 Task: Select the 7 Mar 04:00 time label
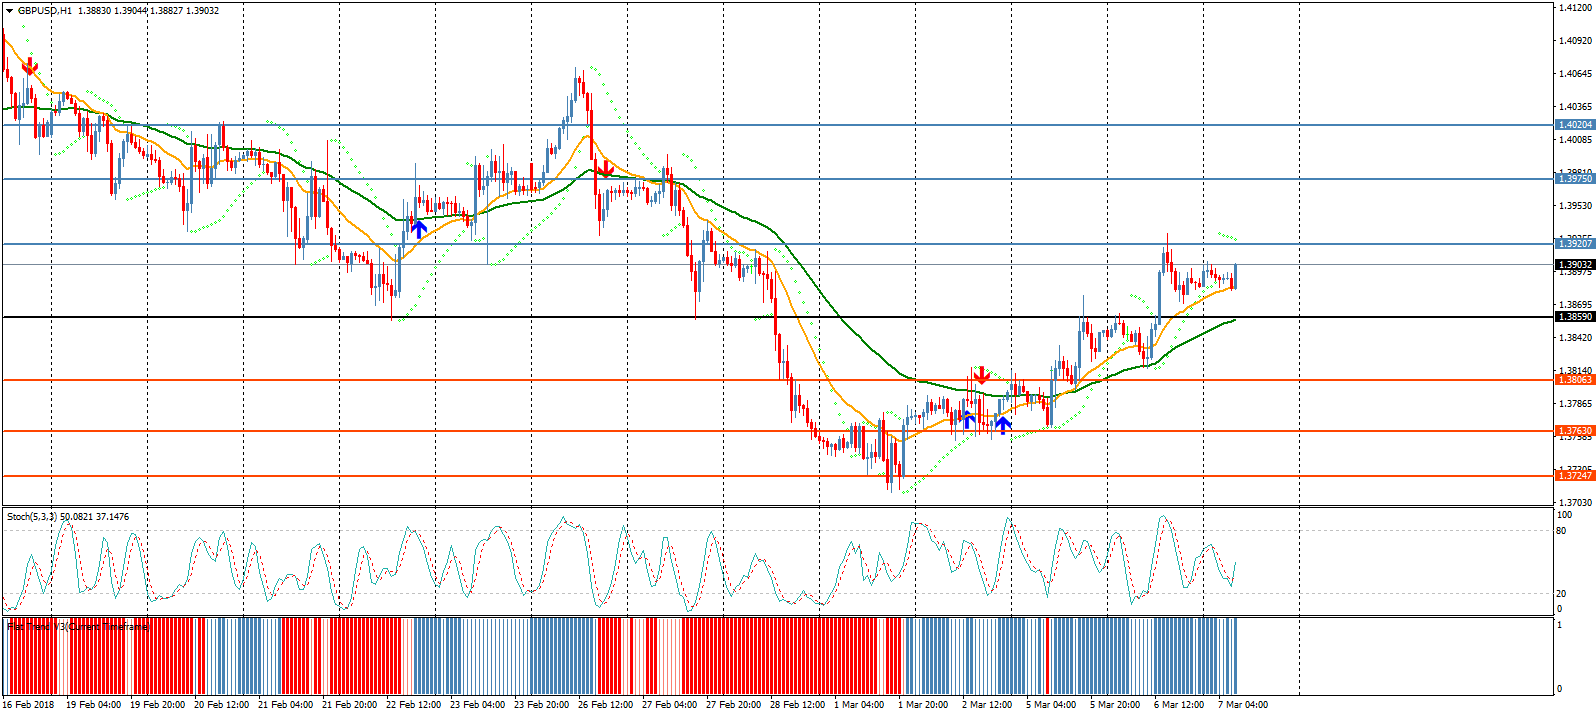point(1242,705)
